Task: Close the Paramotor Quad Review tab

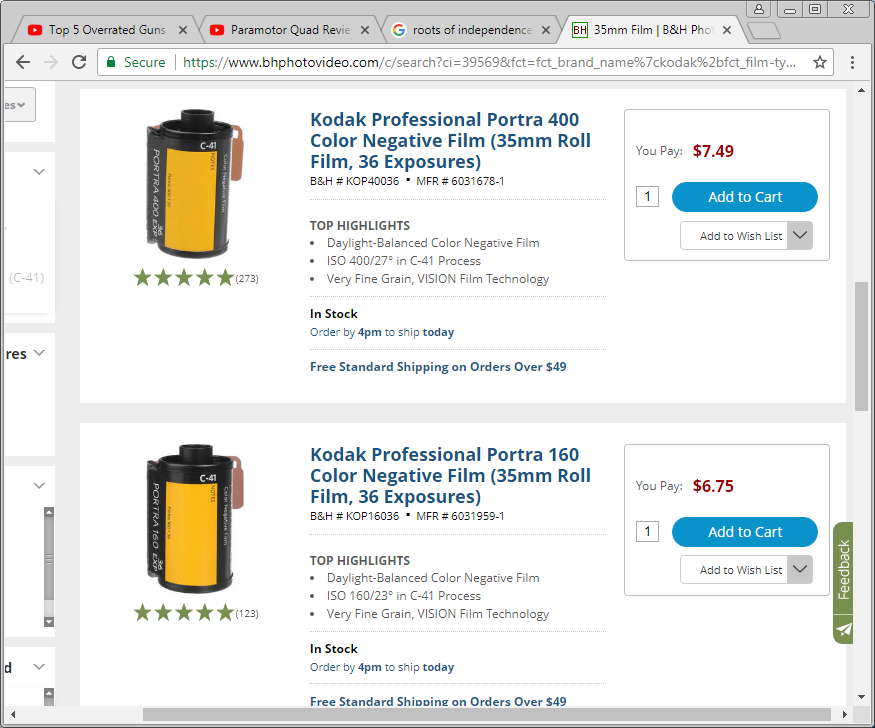Action: point(365,30)
